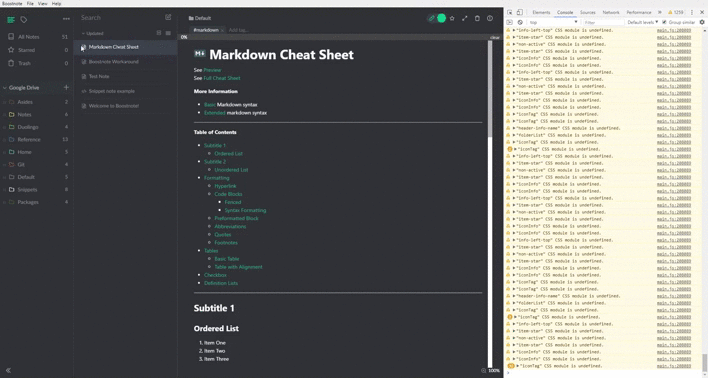Switch to the Sources tab
Viewport: 708px width, 378px height.
587,13
